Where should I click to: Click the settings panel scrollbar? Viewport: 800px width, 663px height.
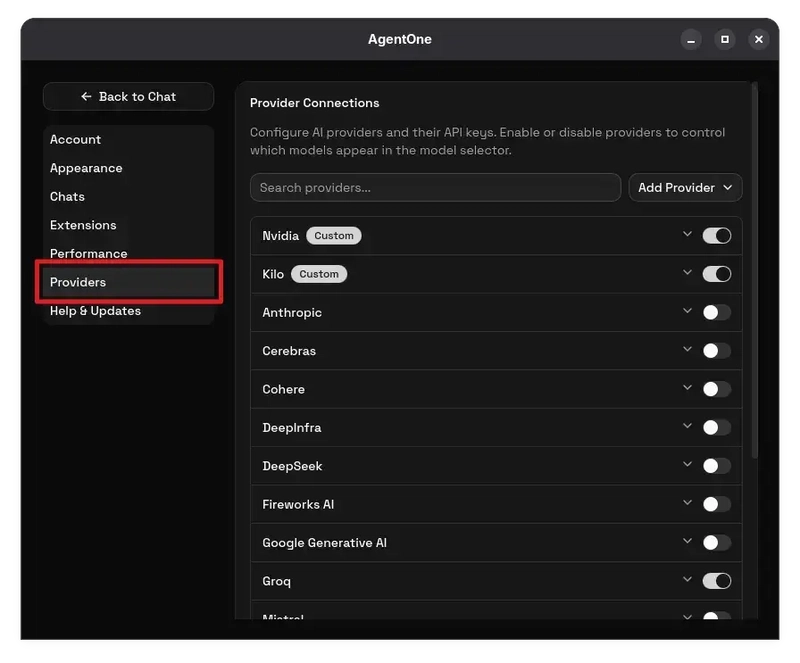[755, 271]
